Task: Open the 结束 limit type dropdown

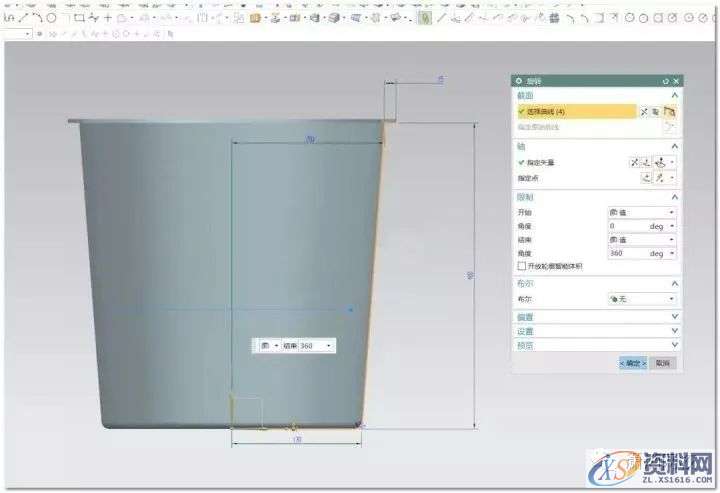Action: 642,240
